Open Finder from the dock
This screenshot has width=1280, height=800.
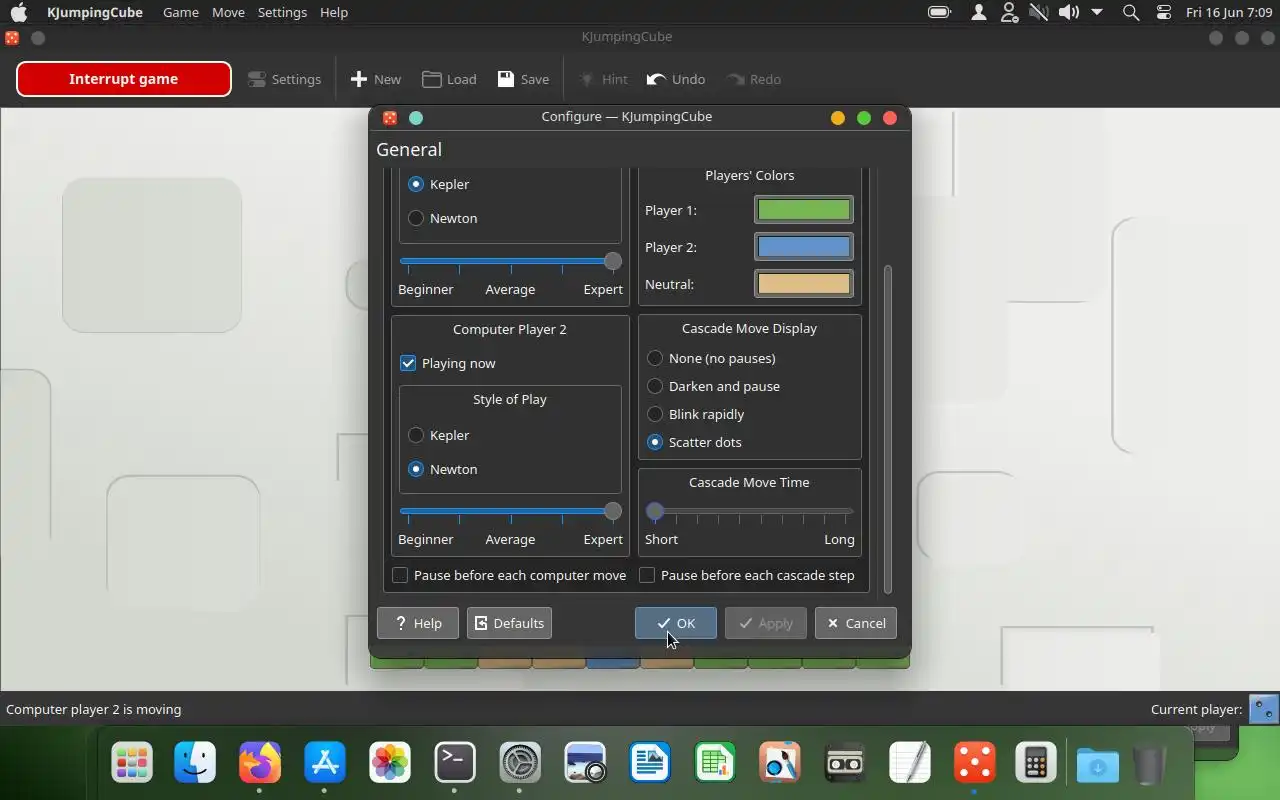195,764
